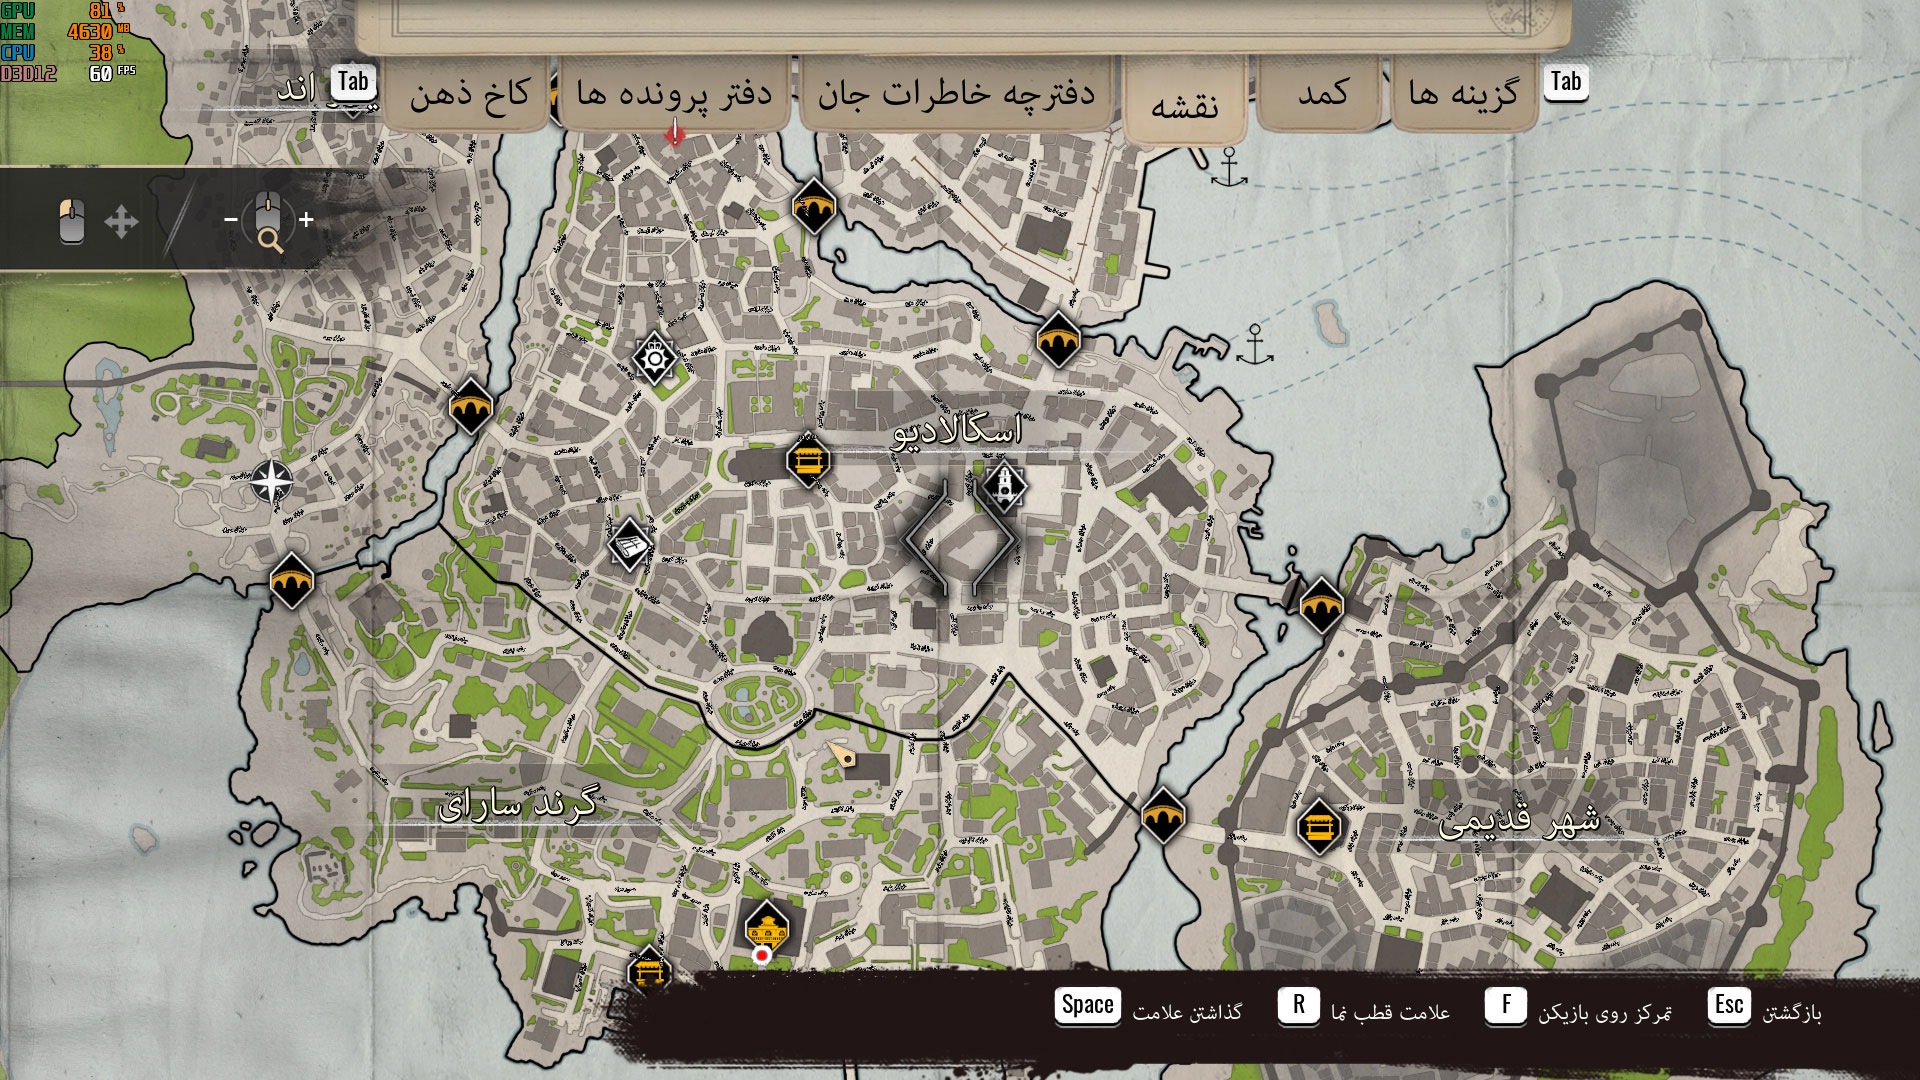
Task: Select the market stall icon in Old City
Action: click(x=1319, y=827)
